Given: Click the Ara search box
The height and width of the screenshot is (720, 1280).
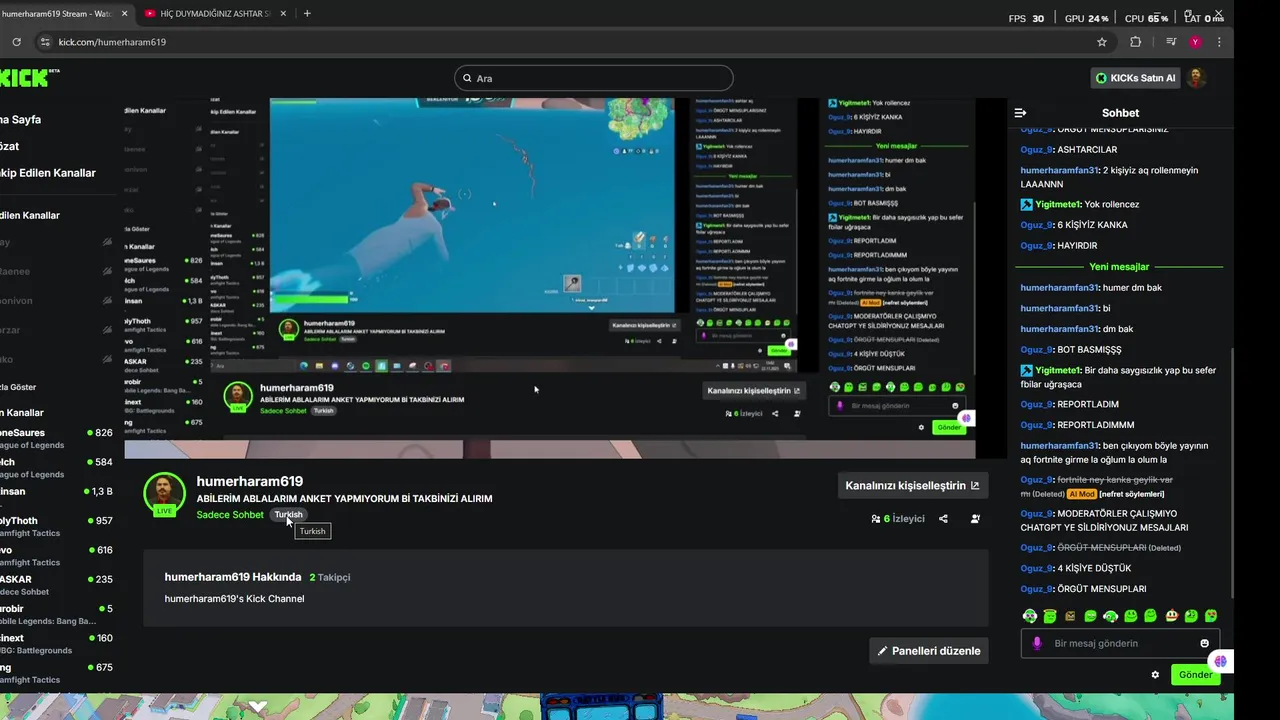Looking at the screenshot, I should pos(593,78).
